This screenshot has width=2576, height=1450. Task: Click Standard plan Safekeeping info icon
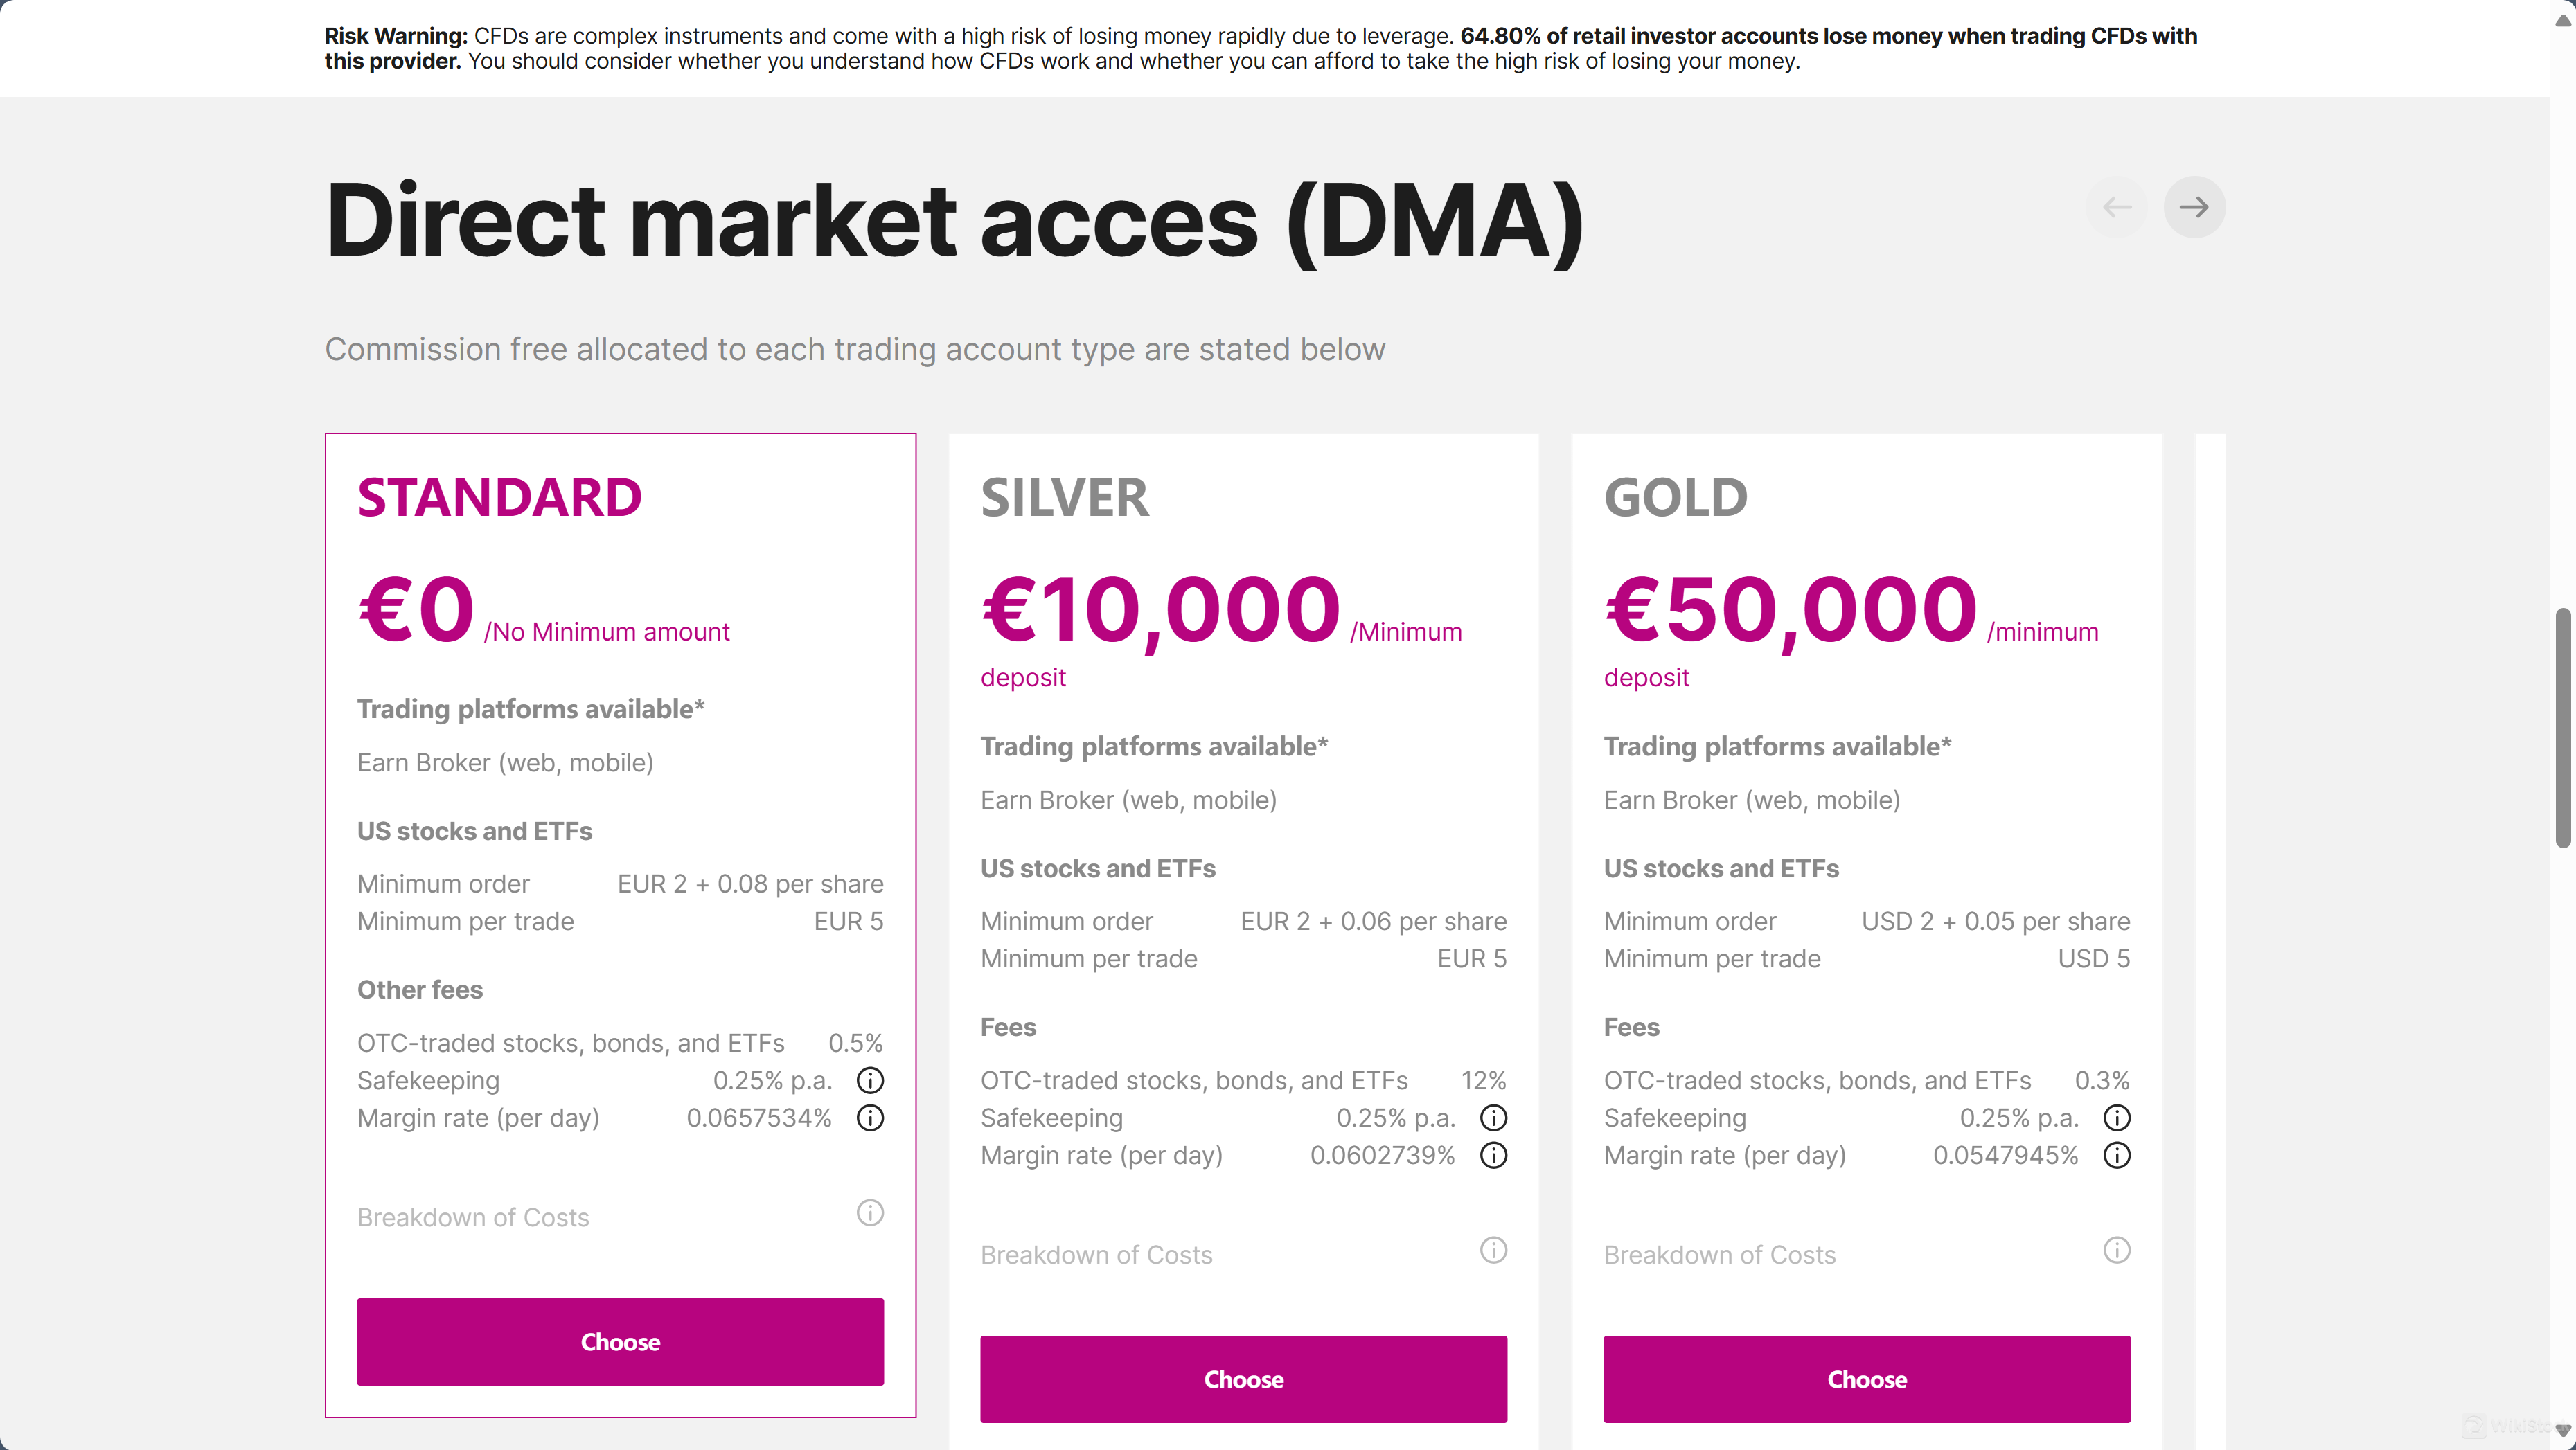point(870,1080)
